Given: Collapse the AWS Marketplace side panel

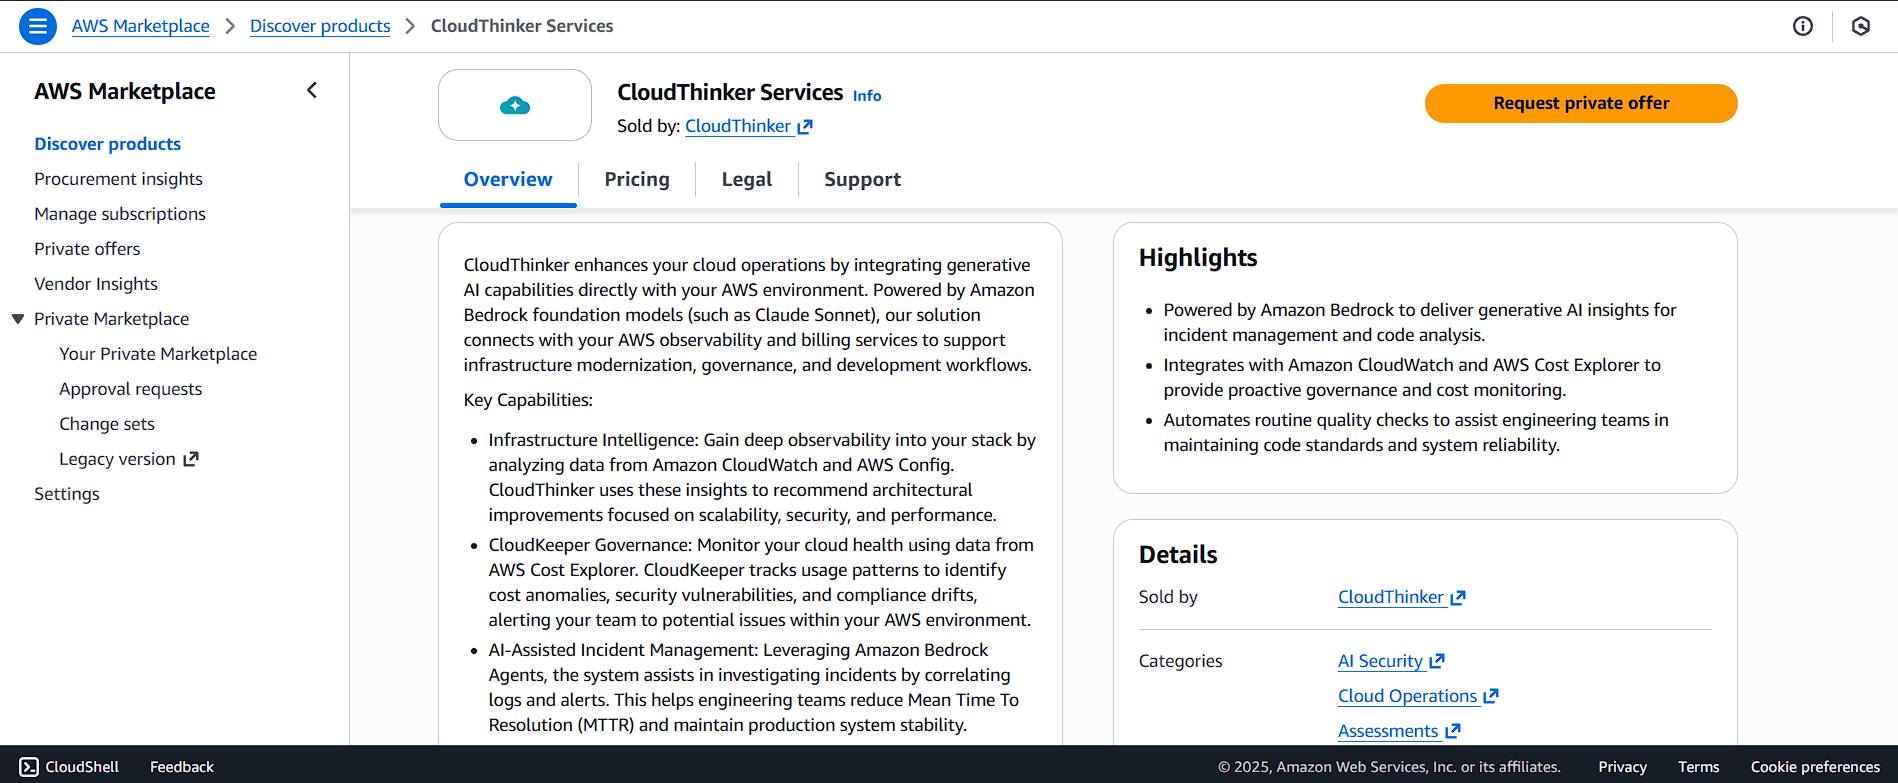Looking at the screenshot, I should tap(312, 91).
